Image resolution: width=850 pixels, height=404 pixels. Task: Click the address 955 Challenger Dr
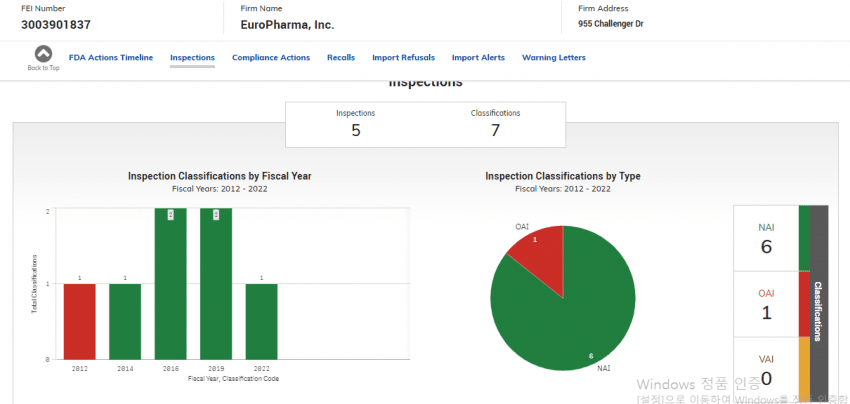click(611, 24)
